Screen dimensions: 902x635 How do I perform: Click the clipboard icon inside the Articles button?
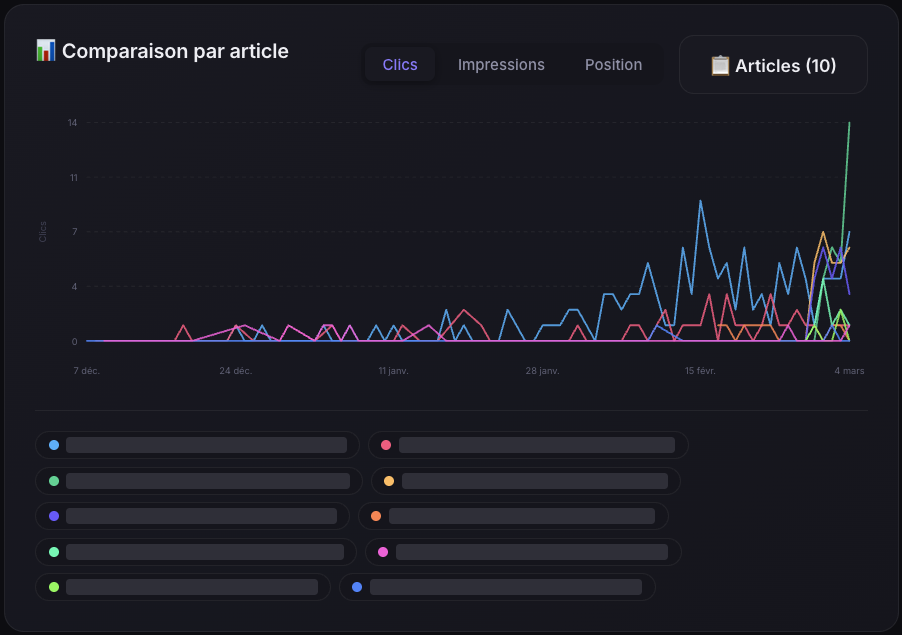click(x=720, y=64)
